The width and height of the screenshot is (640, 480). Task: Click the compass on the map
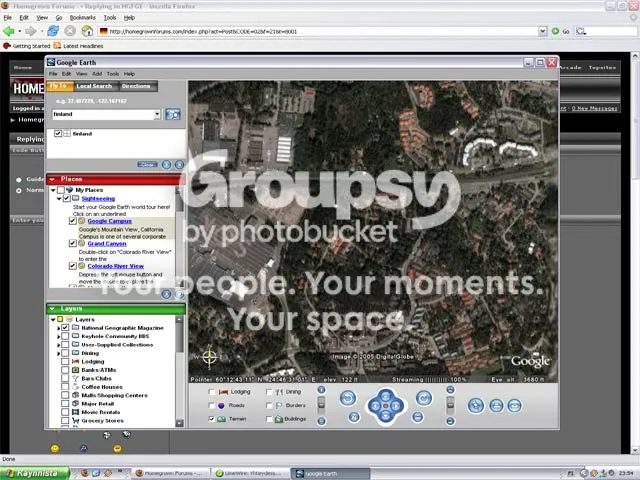[210, 357]
